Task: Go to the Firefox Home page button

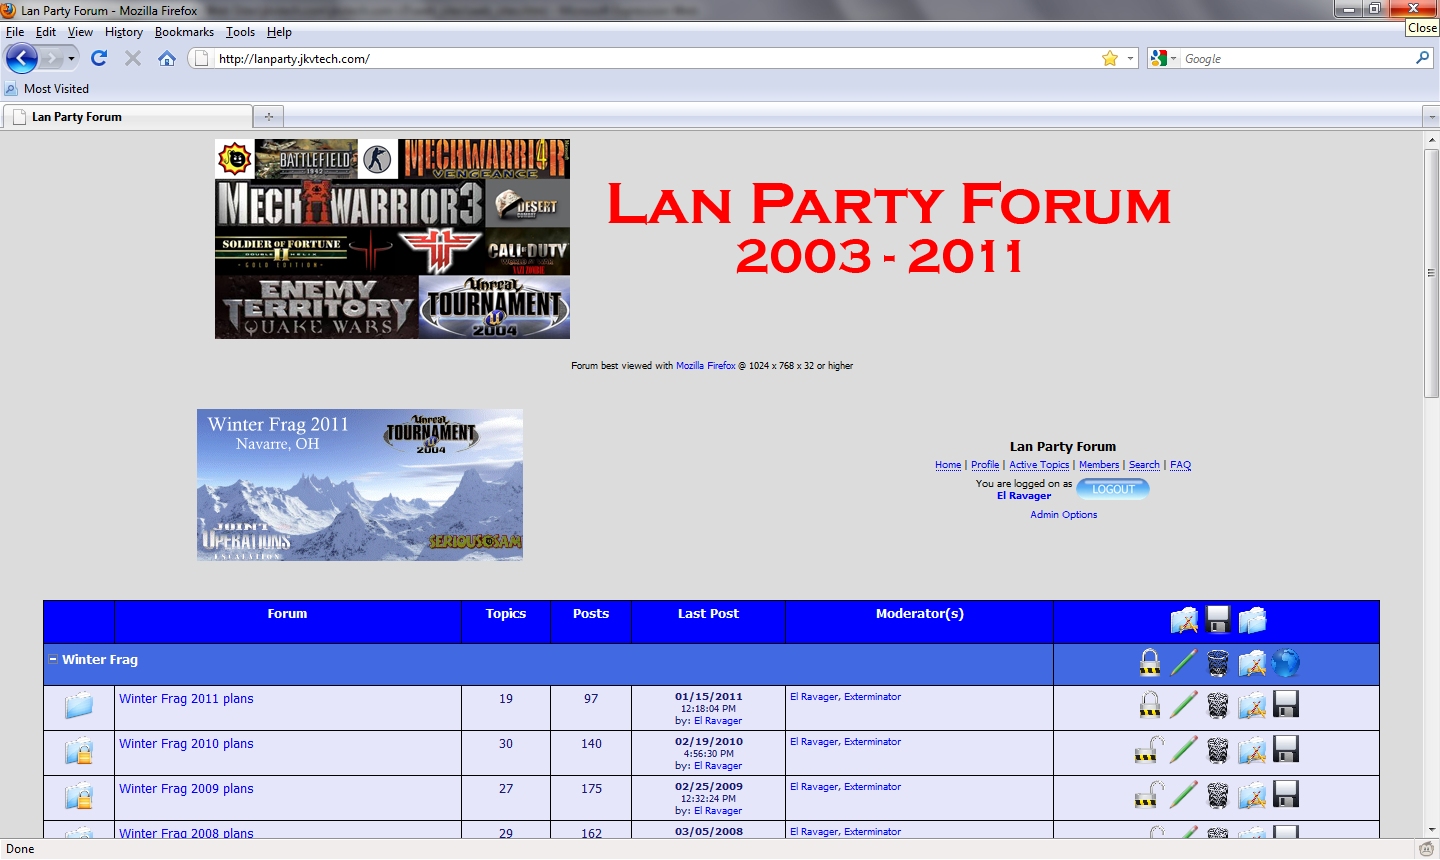Action: tap(167, 58)
